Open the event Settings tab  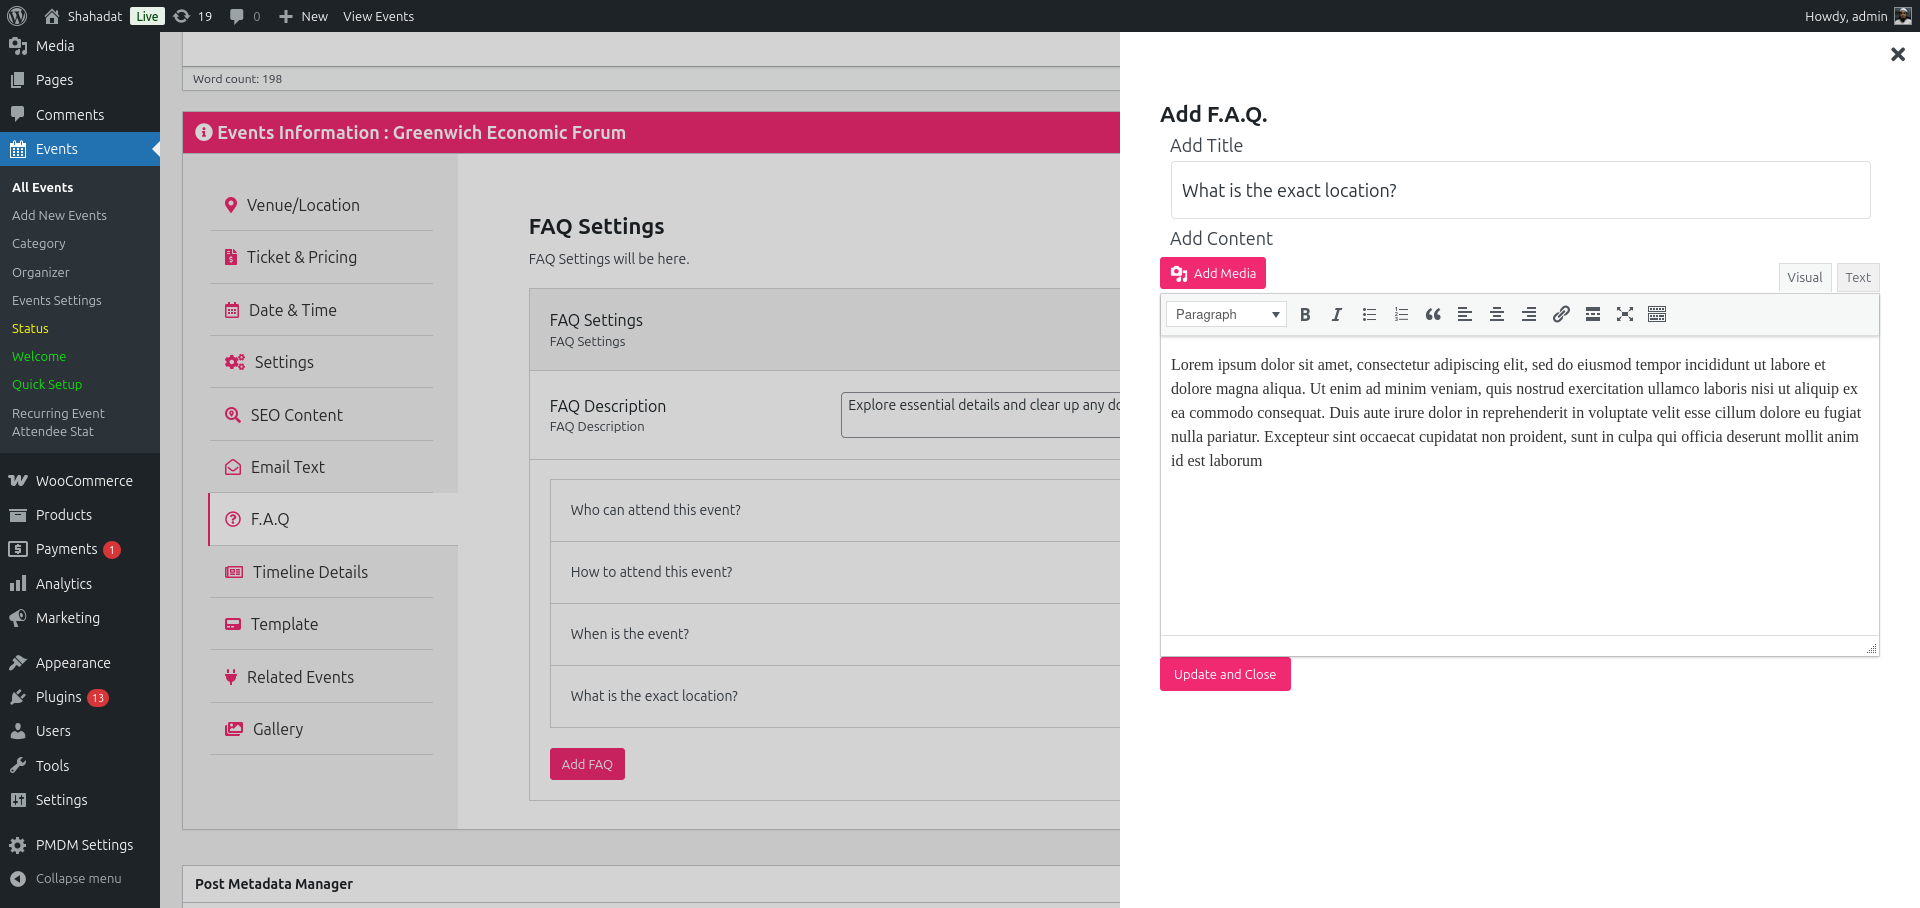321,362
